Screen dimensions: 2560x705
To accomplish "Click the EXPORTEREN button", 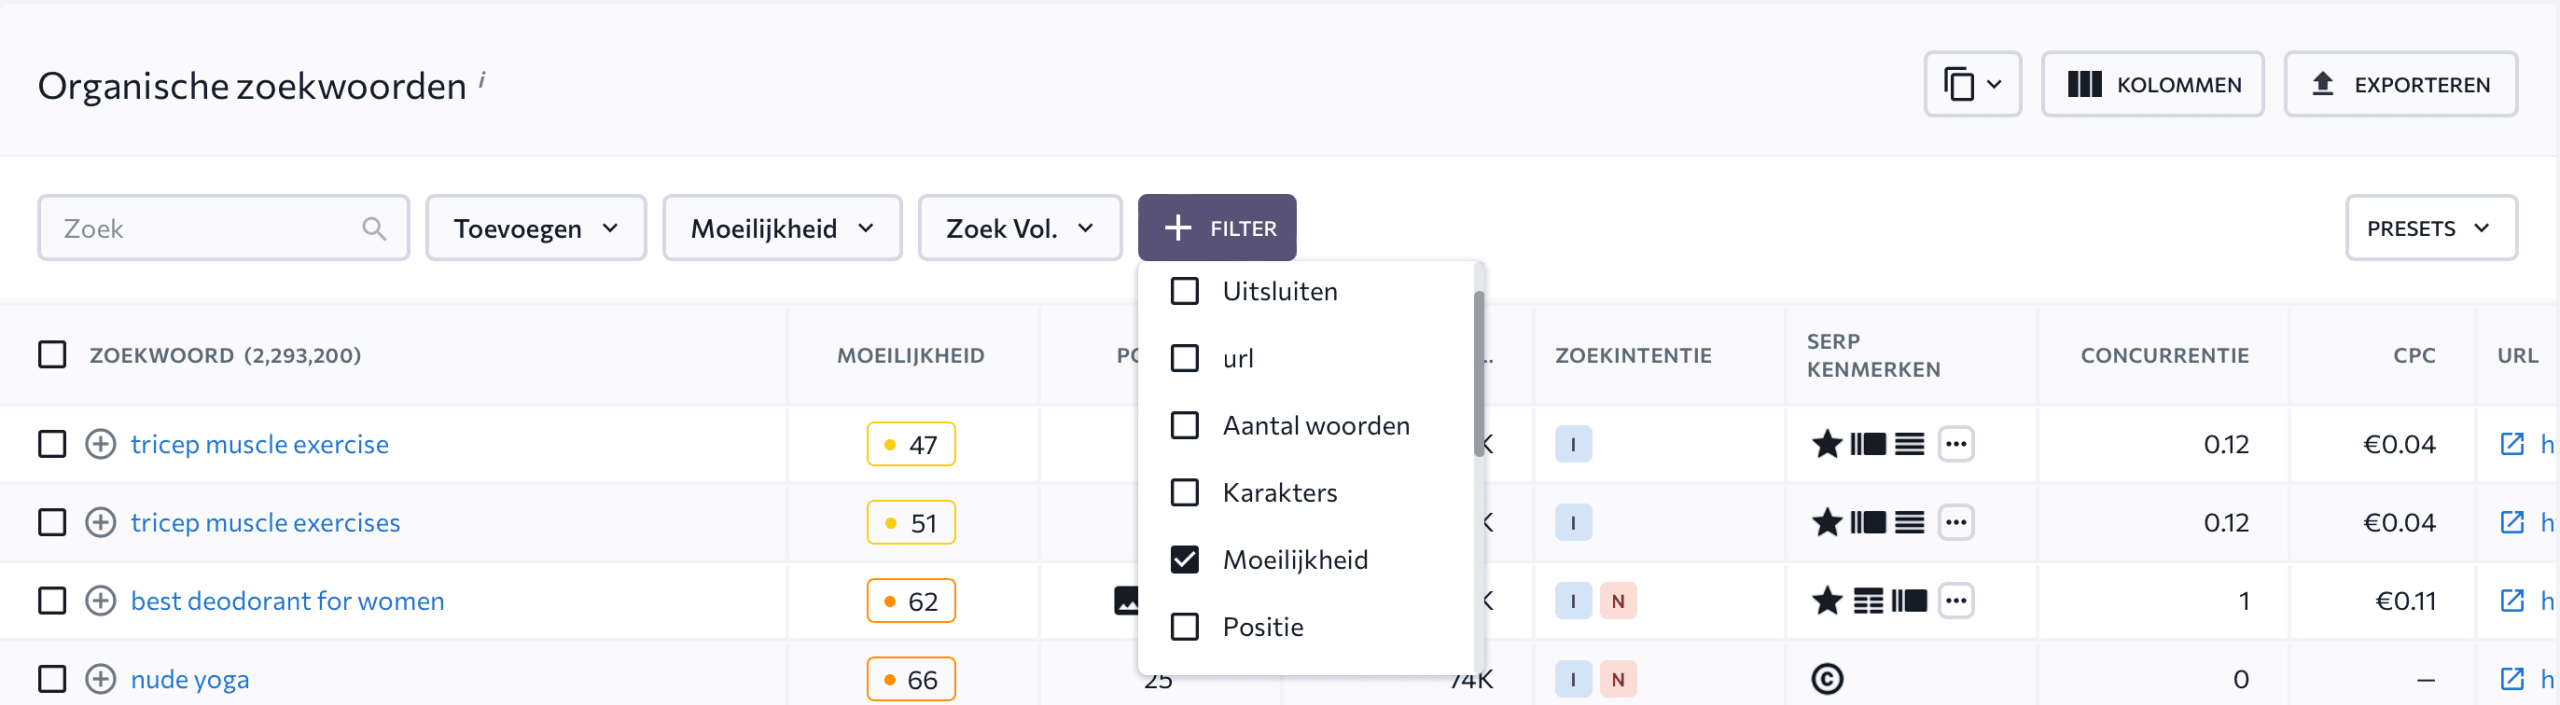I will point(2401,85).
